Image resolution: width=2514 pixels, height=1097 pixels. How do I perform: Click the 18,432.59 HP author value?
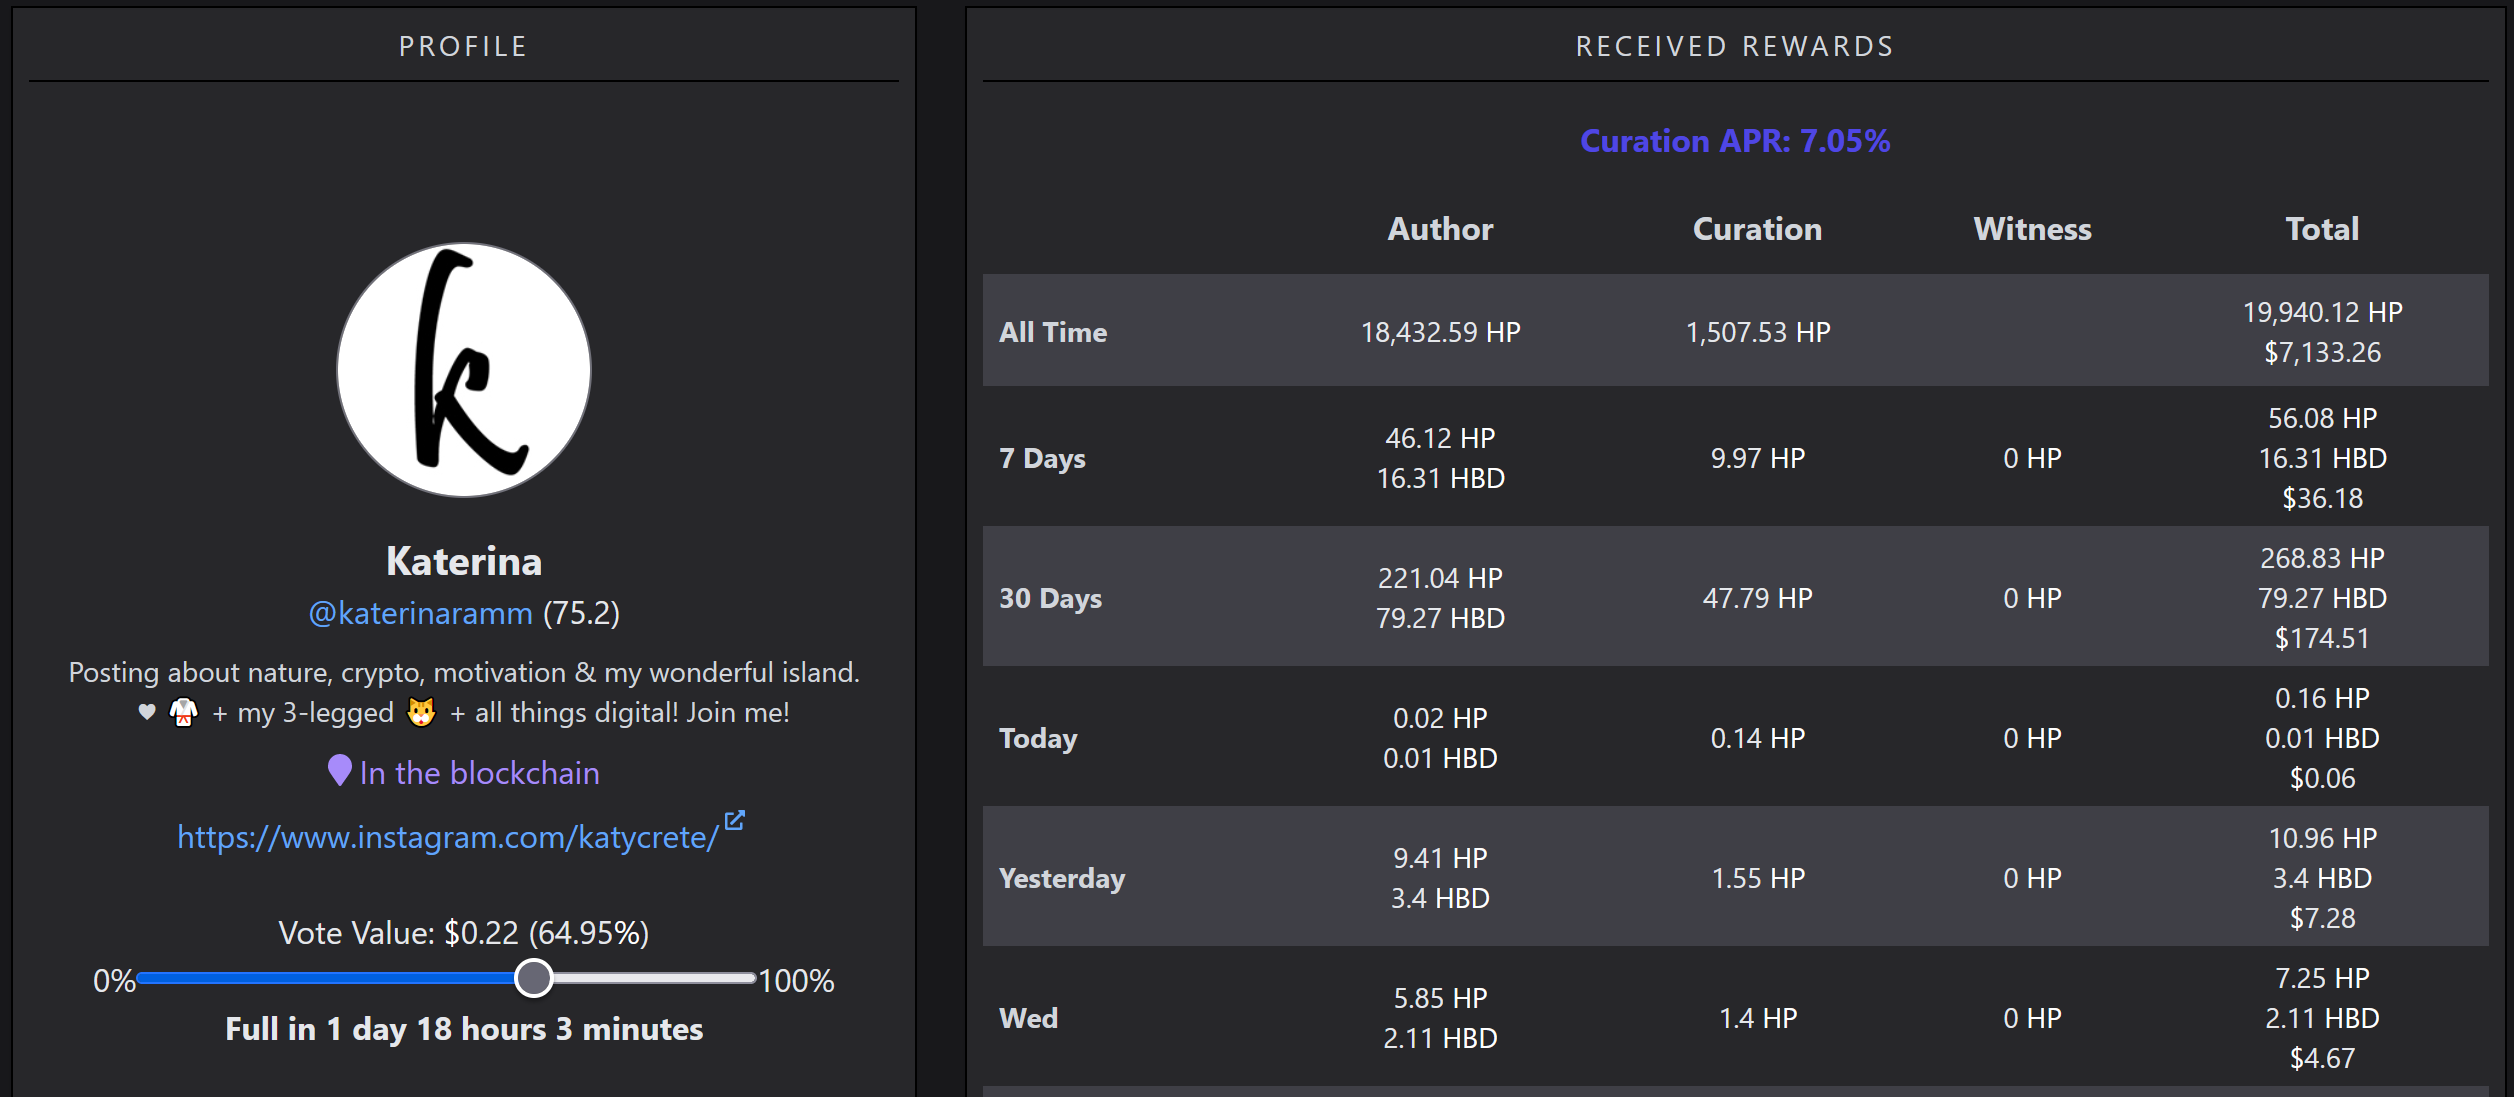[x=1440, y=332]
